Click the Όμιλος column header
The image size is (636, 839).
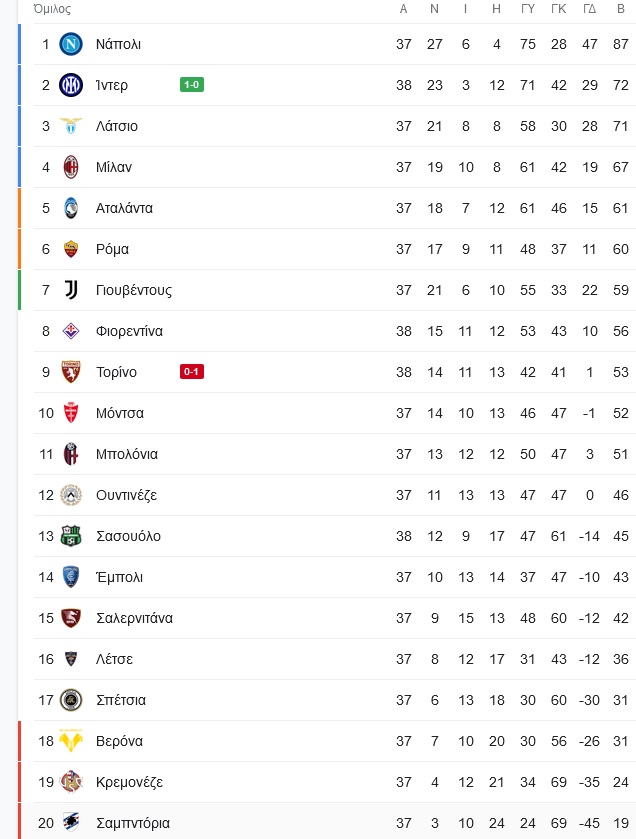[52, 9]
